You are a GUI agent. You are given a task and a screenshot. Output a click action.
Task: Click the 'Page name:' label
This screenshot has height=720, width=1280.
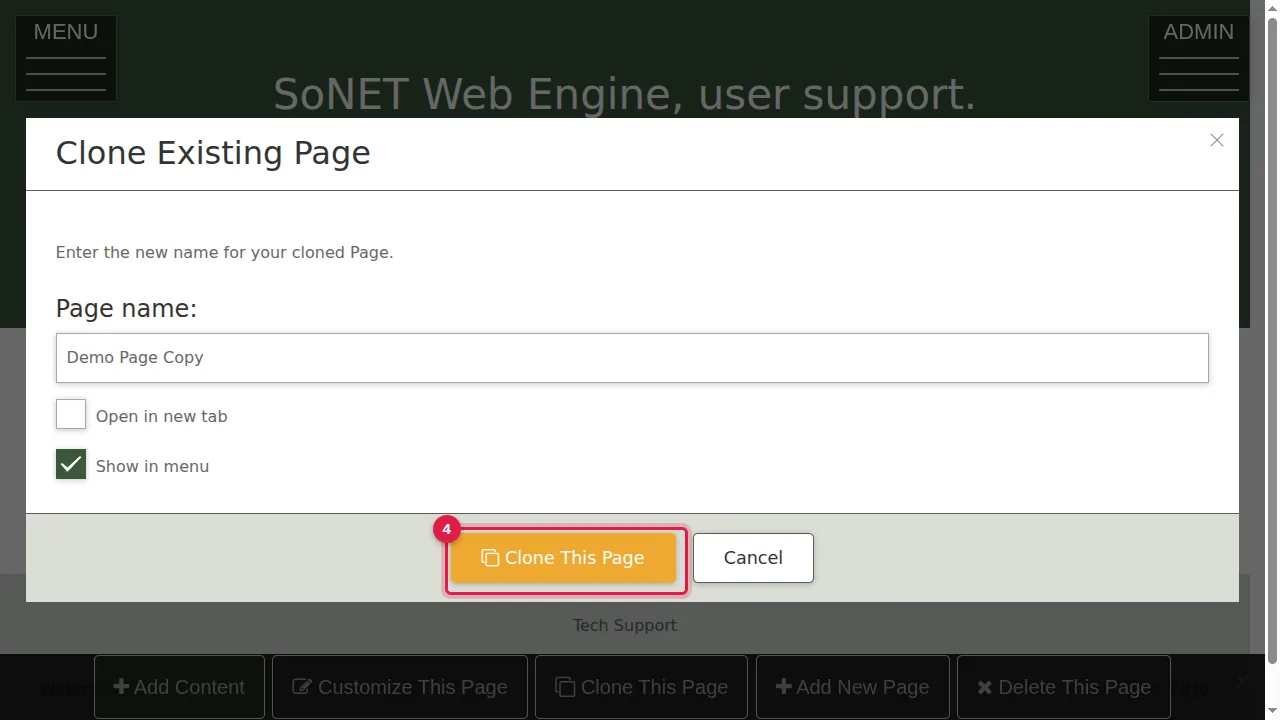pyautogui.click(x=126, y=309)
